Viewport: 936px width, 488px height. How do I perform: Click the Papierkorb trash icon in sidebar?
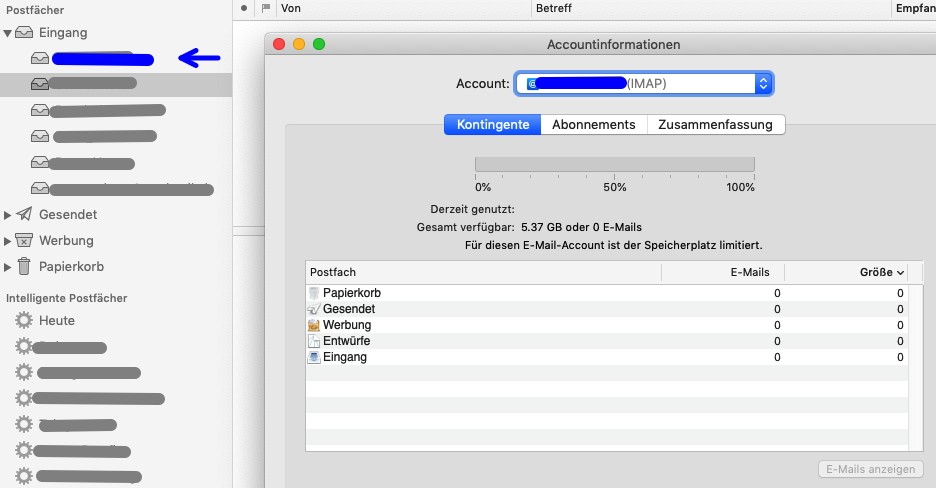pyautogui.click(x=24, y=267)
